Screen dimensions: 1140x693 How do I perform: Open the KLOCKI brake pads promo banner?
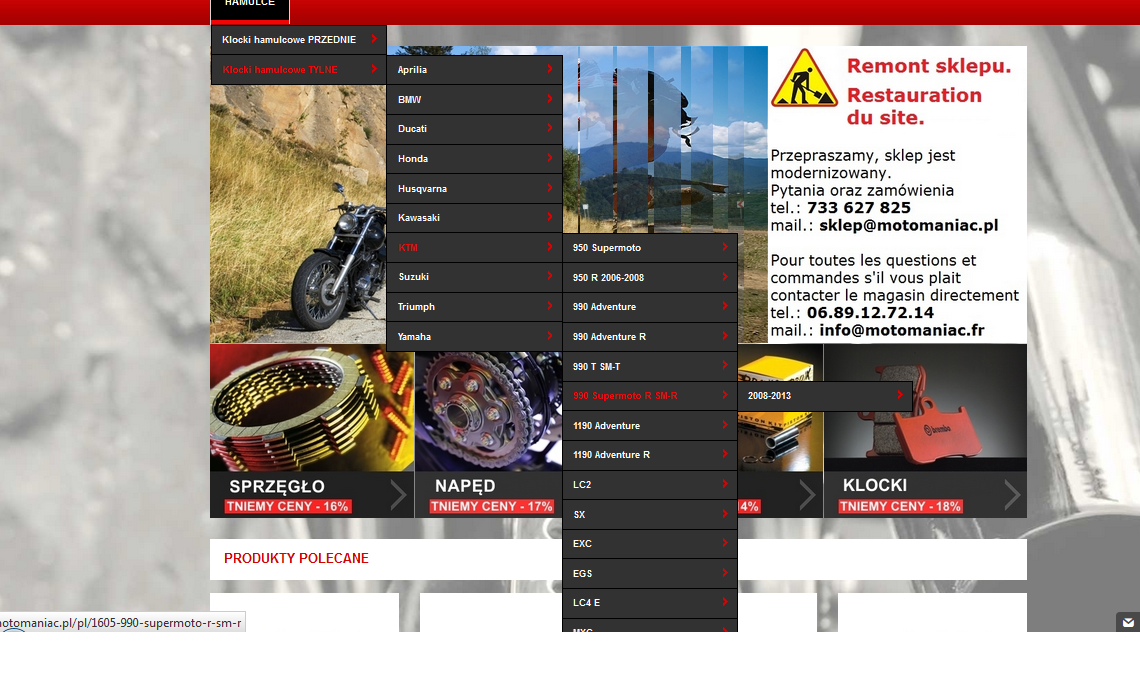coord(925,431)
